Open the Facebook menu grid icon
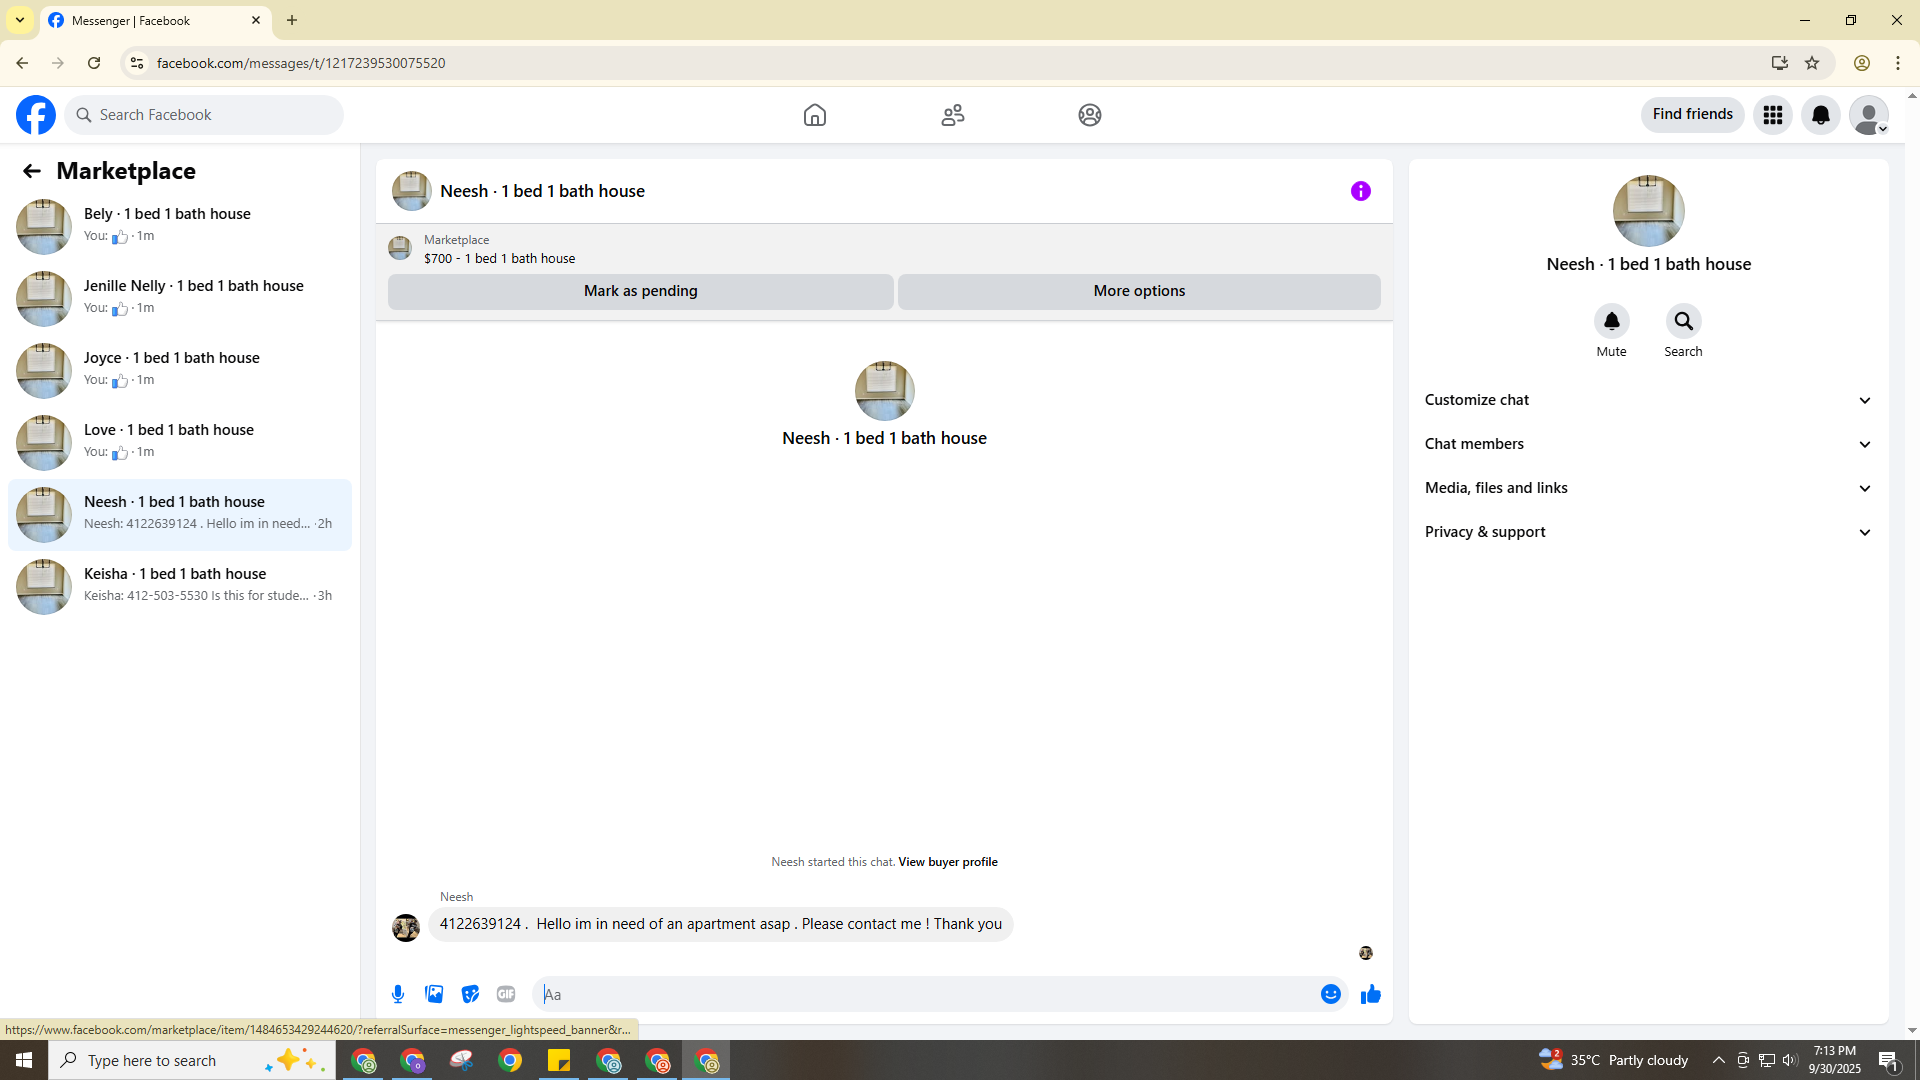 [1773, 115]
